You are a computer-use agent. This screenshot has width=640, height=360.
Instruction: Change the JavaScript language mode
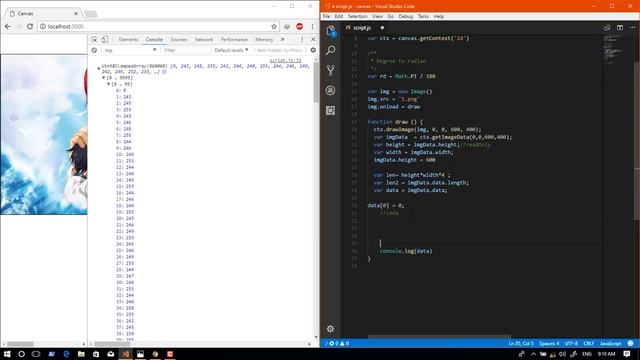tap(611, 343)
